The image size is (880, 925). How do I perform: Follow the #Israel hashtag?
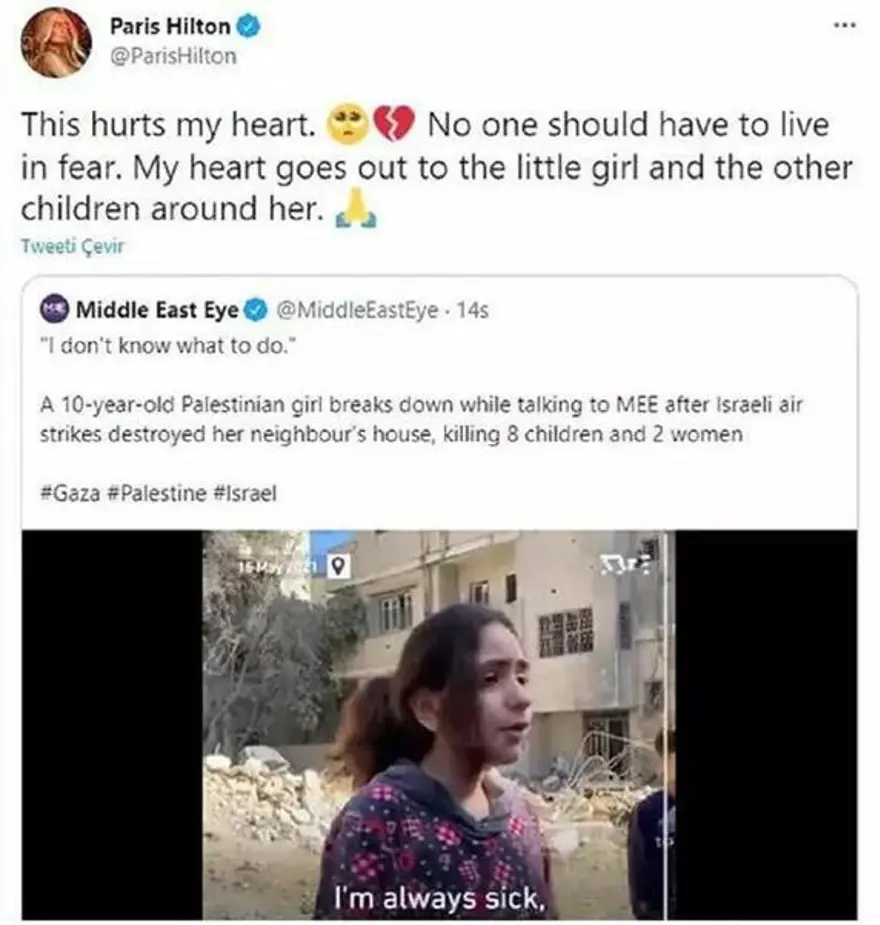245,493
